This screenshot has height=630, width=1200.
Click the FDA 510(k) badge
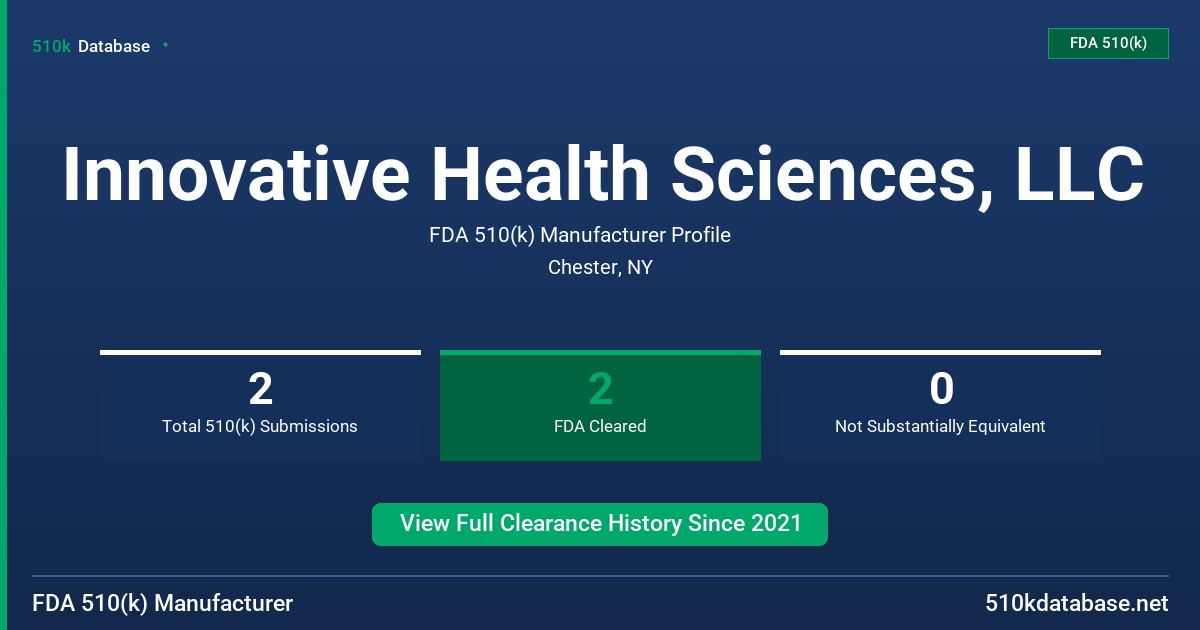pos(1108,43)
